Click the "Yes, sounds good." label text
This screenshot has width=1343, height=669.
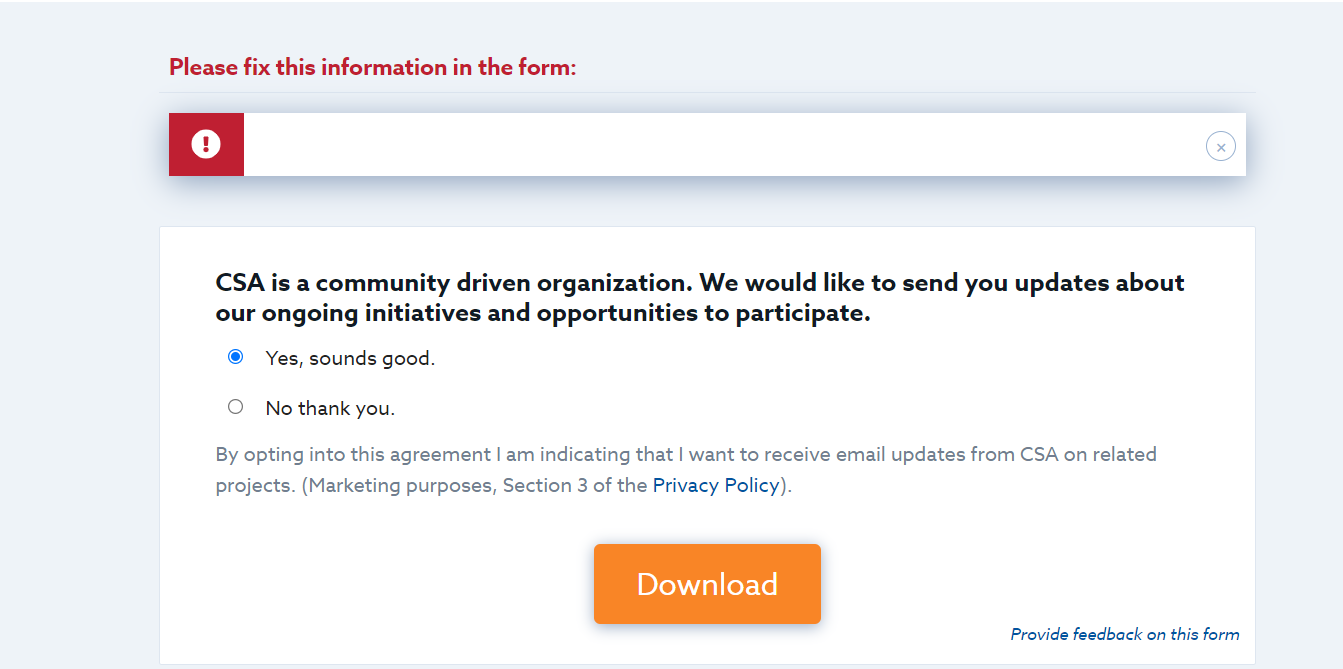click(350, 358)
